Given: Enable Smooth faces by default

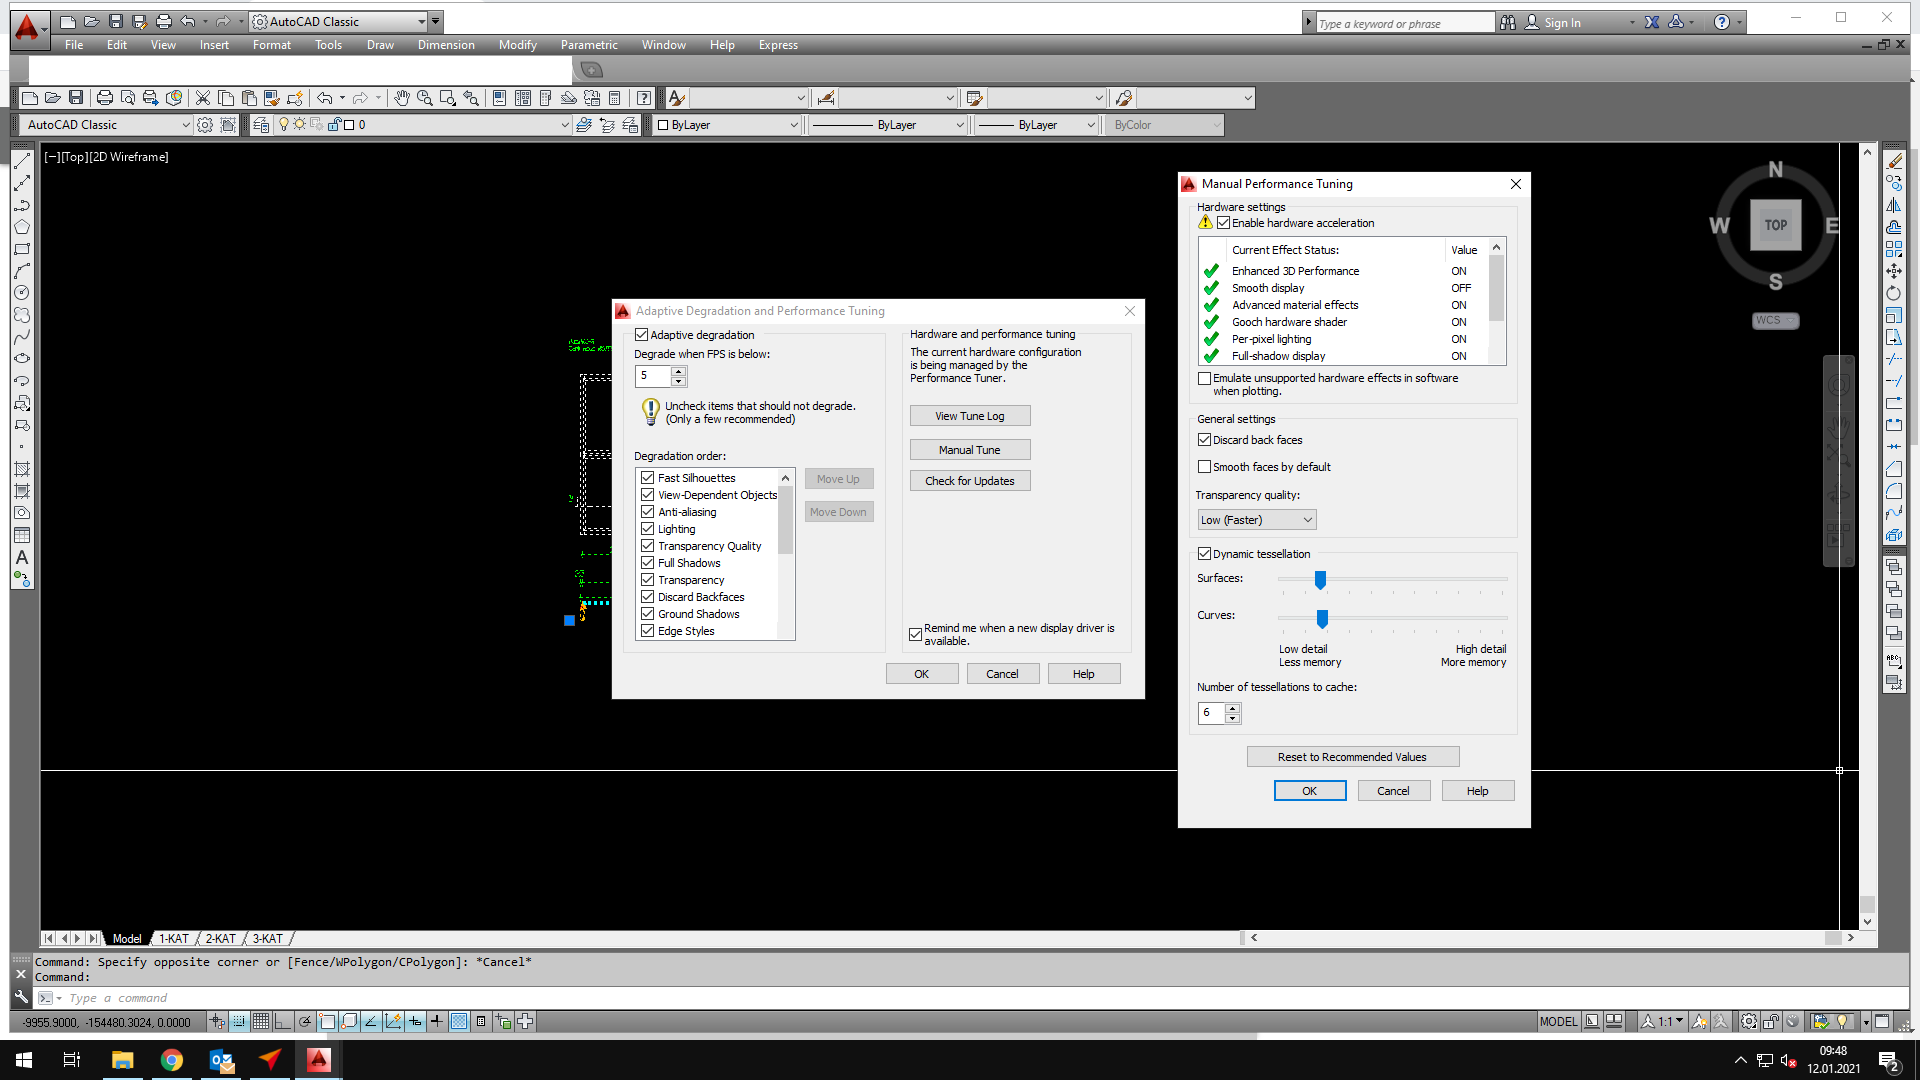Looking at the screenshot, I should (x=1204, y=467).
